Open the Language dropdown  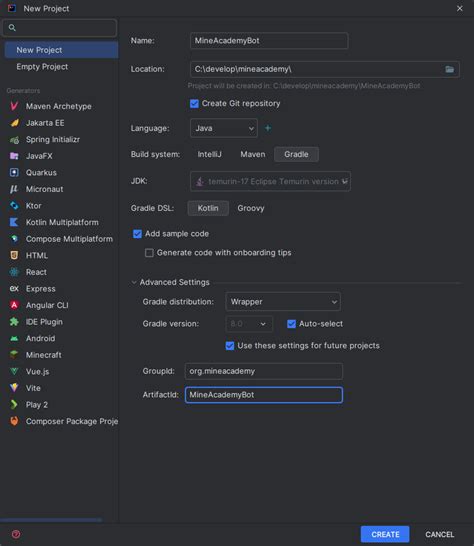[x=224, y=128]
